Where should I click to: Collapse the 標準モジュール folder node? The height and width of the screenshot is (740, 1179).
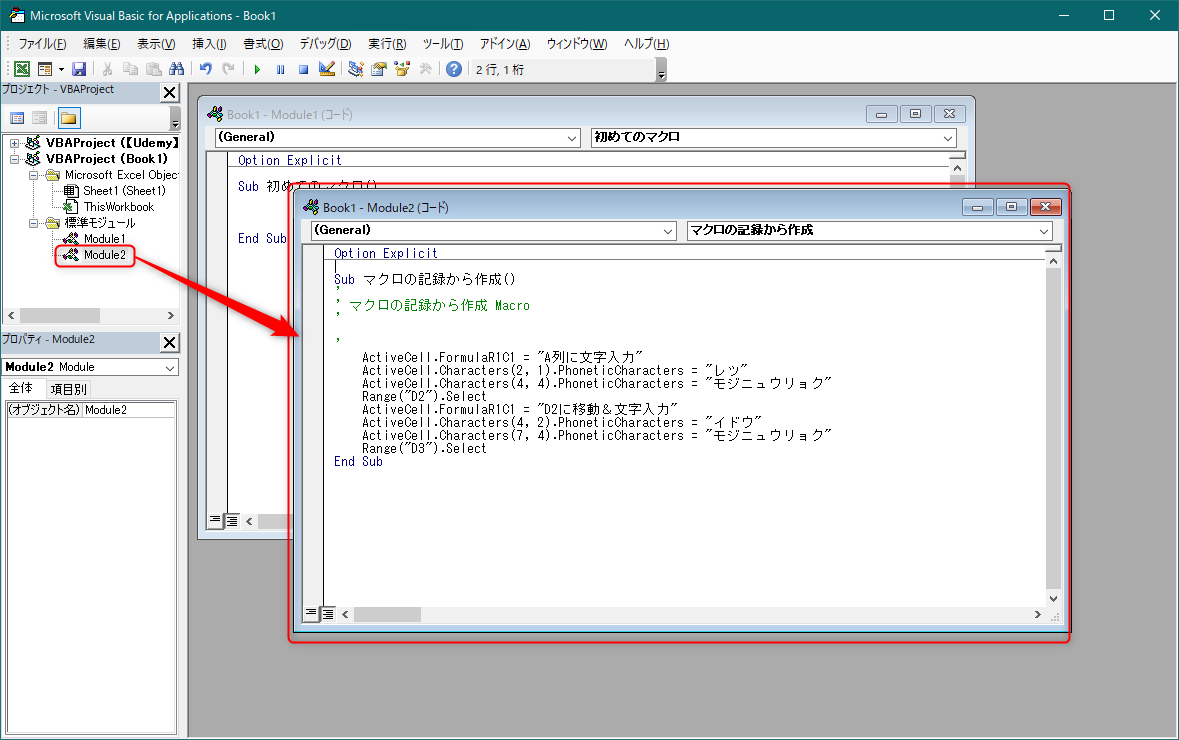pos(33,223)
